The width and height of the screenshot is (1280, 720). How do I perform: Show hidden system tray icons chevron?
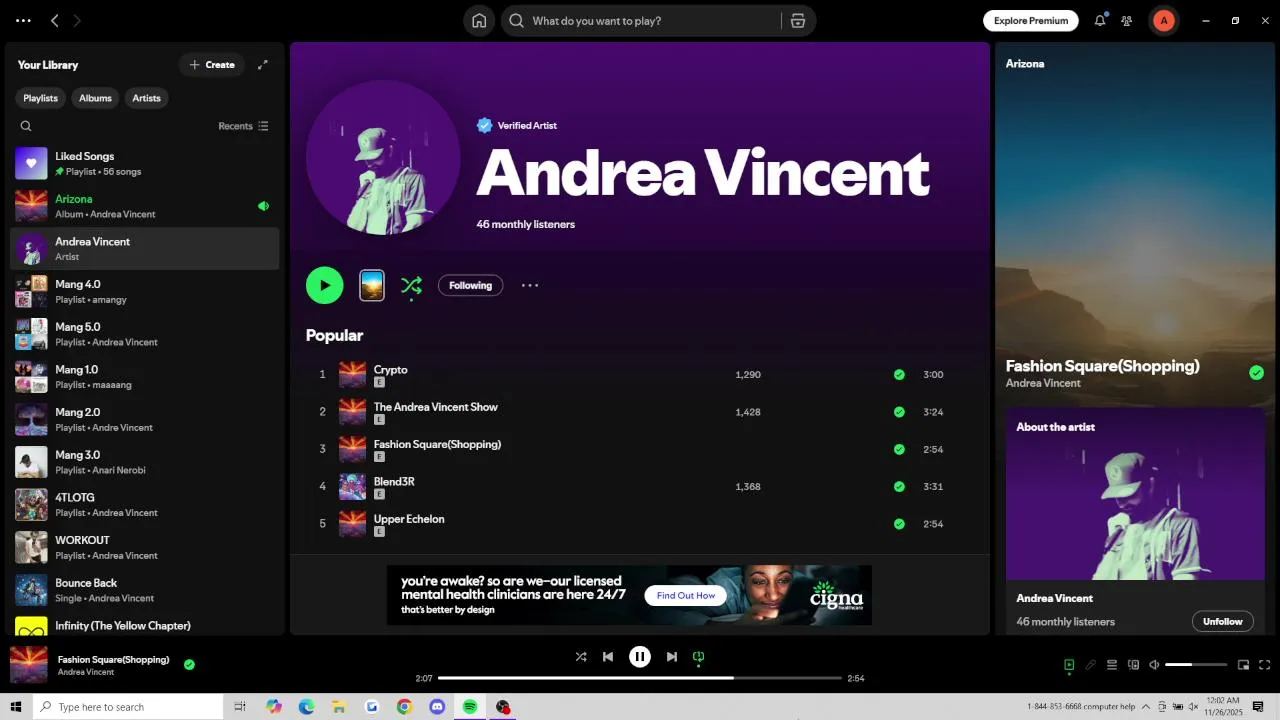tap(1147, 707)
